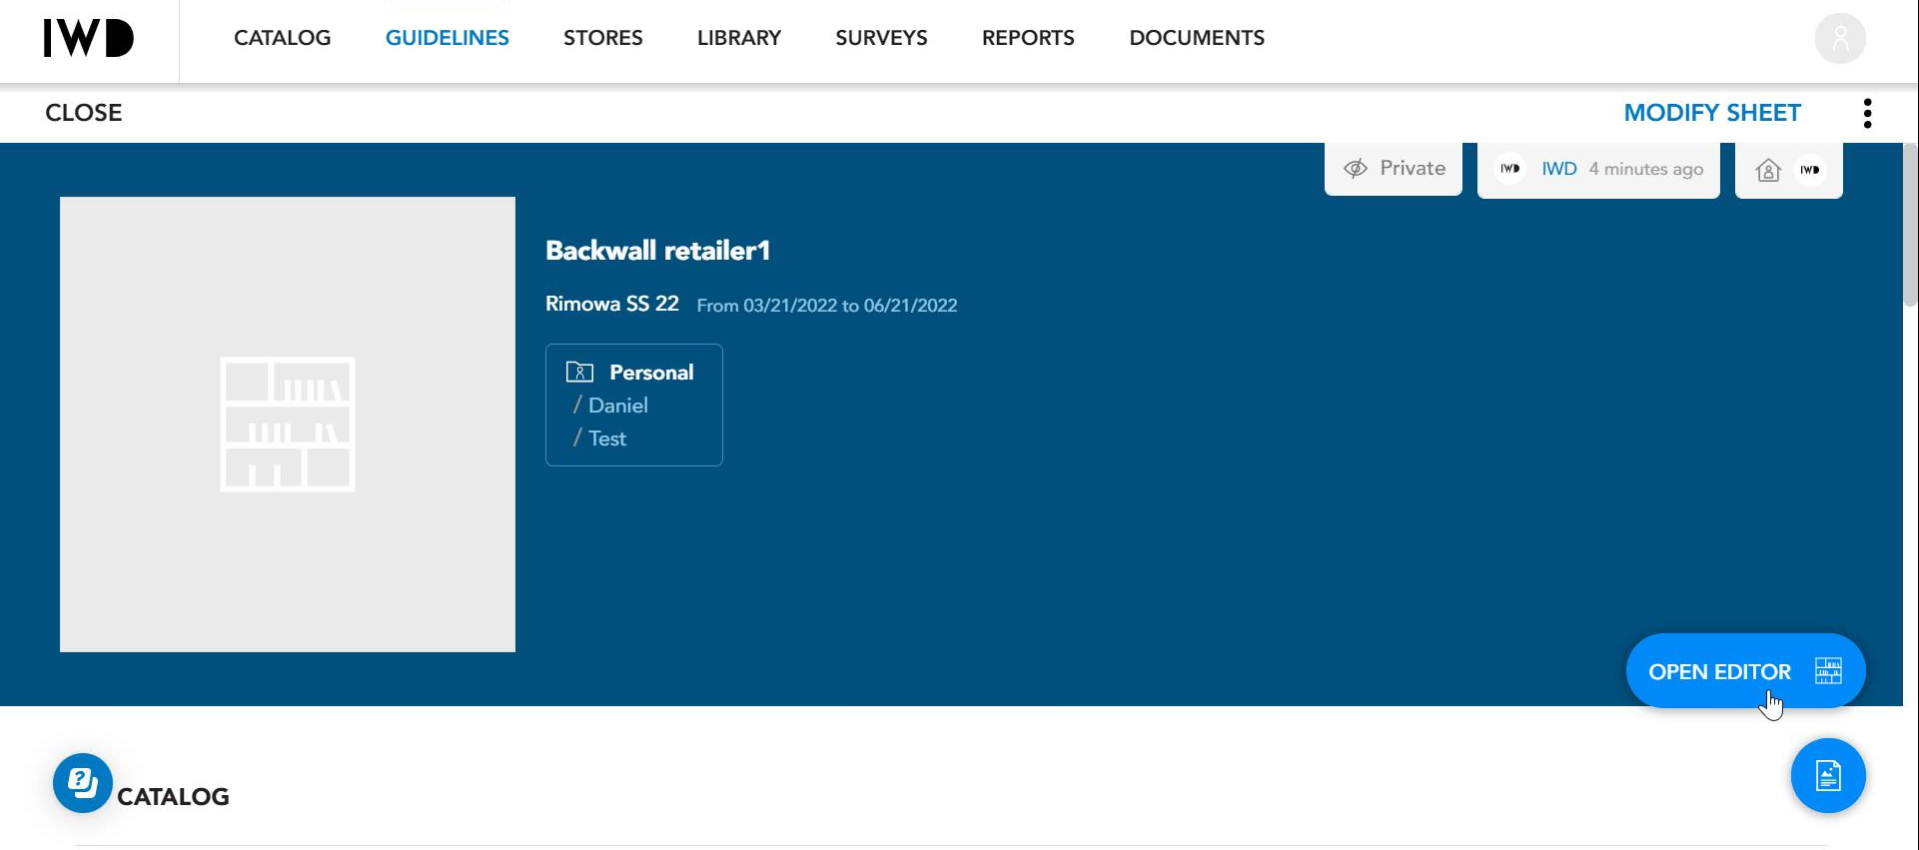Open the LIBRARY section
Screen dimensions: 1919x850
[x=739, y=38]
